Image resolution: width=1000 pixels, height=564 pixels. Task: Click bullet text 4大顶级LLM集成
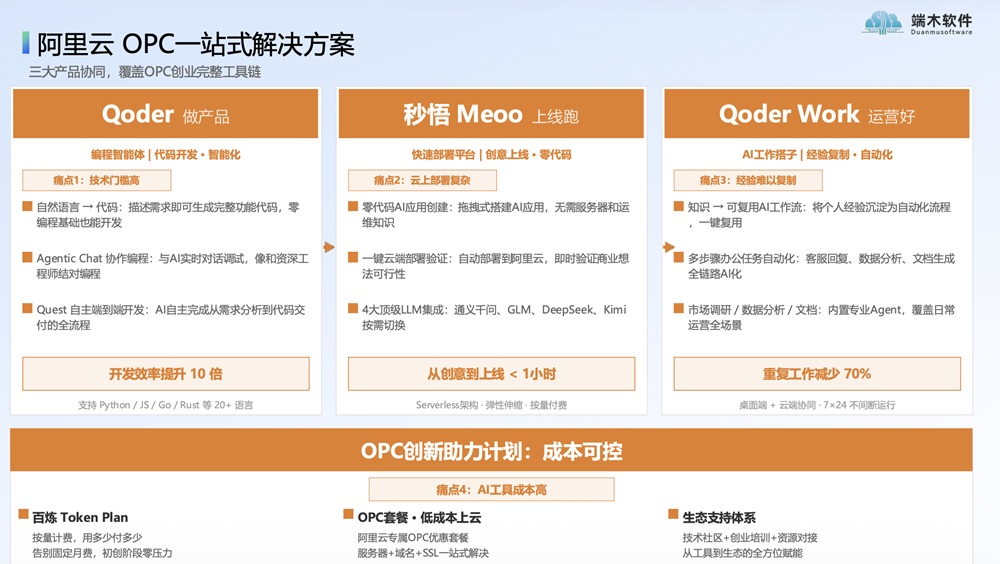404,309
